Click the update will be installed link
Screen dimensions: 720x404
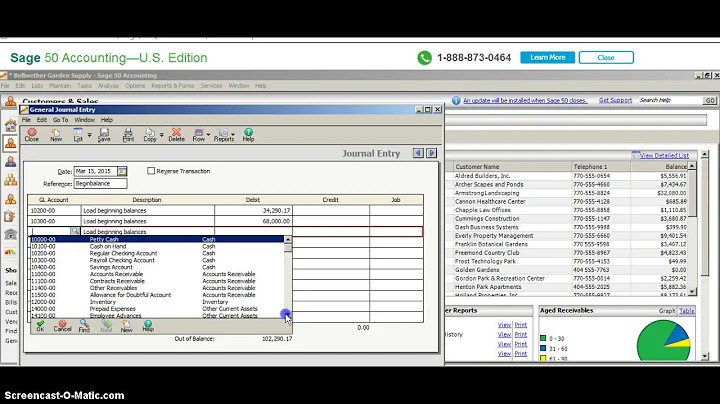[x=525, y=101]
